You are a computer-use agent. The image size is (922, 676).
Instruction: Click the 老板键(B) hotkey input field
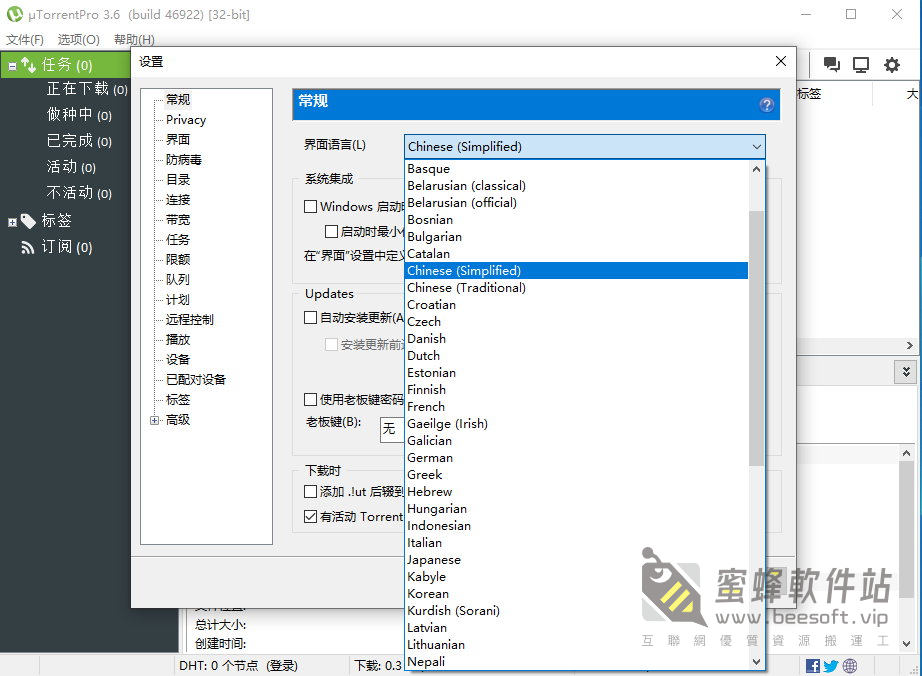393,429
